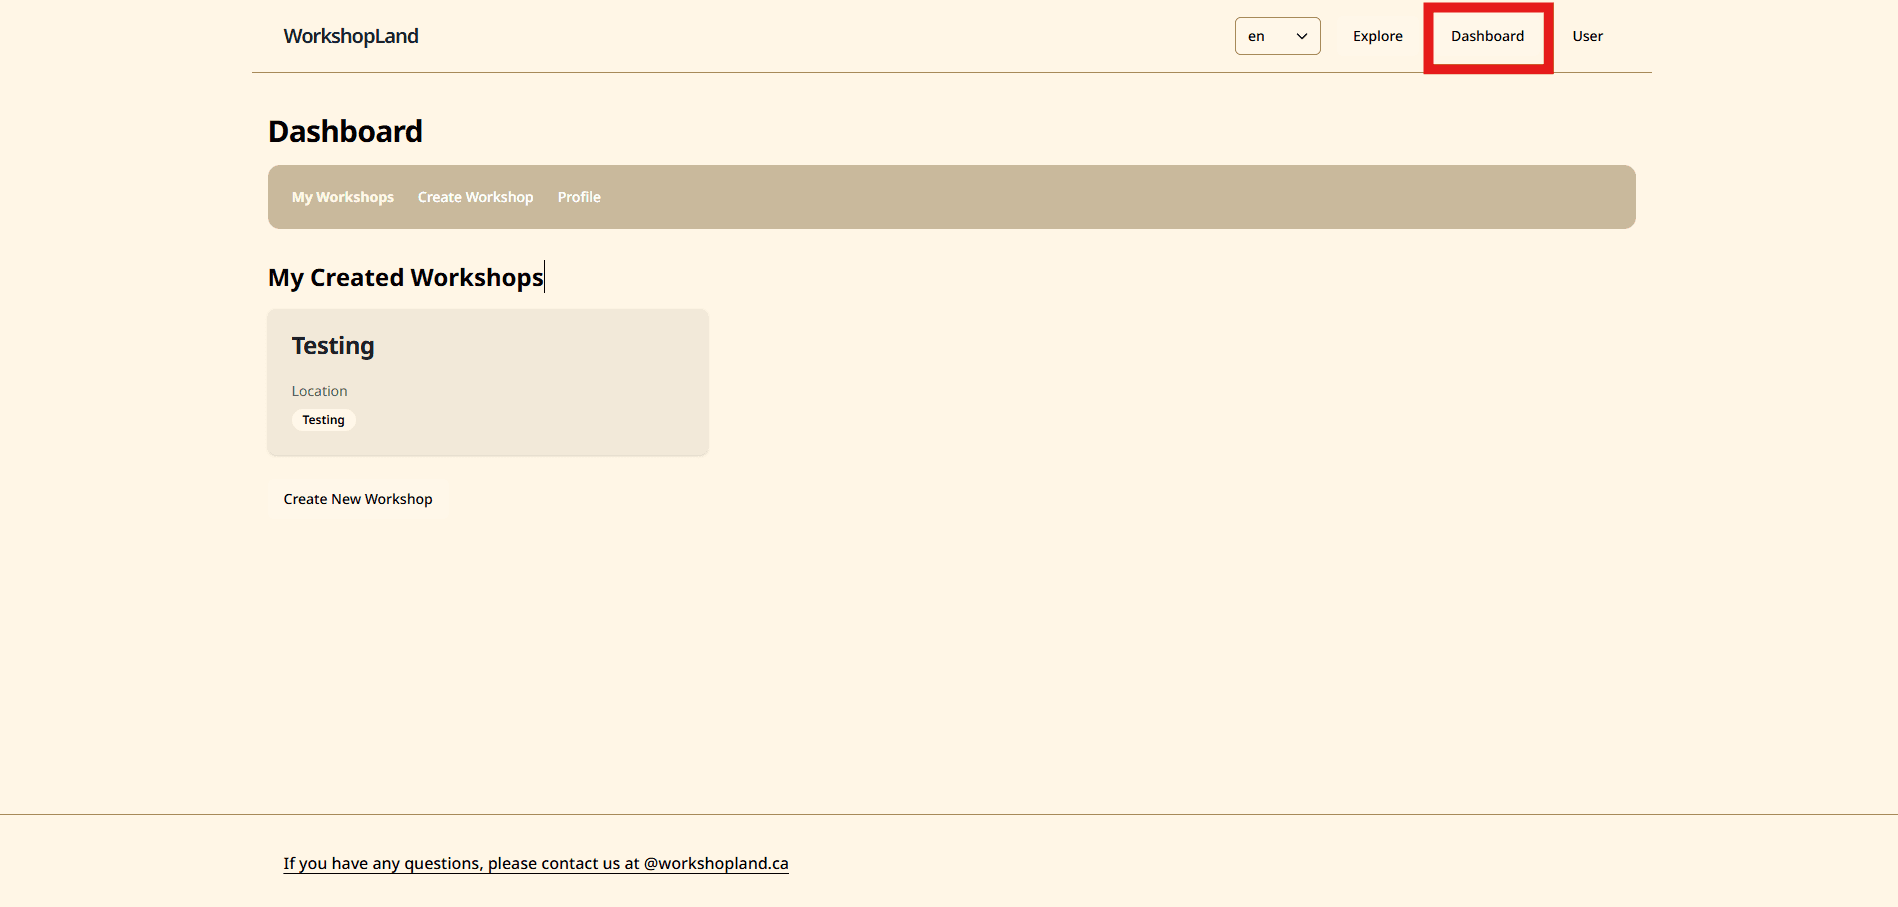Screen dimensions: 1898x907
Task: Select the Testing location tag
Action: click(323, 419)
